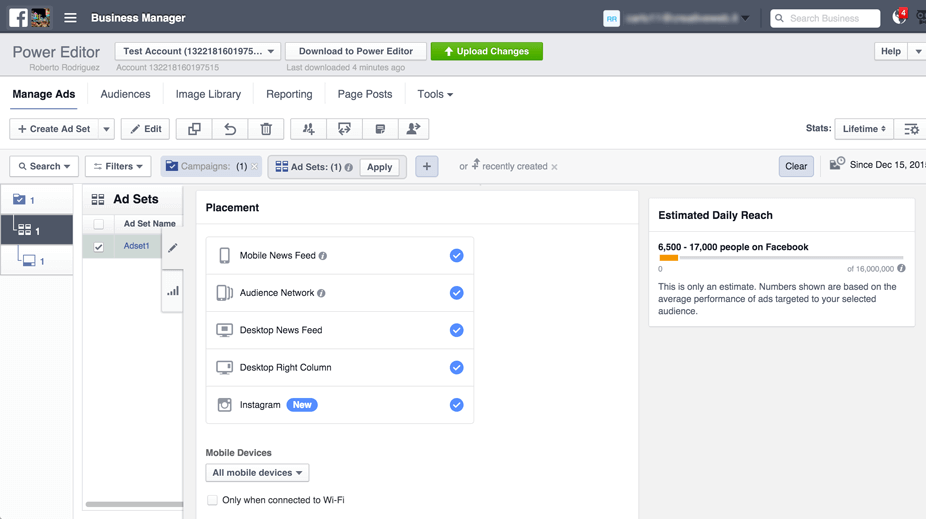
Task: Click the pencil edit pane icon
Action: (172, 248)
